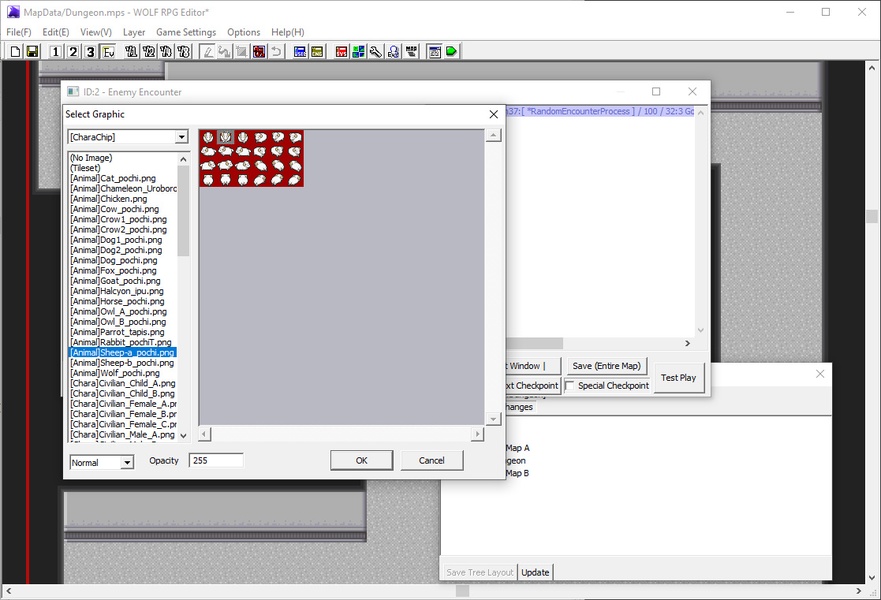
Task: Open the CharaChip graphic type dropdown
Action: (181, 137)
